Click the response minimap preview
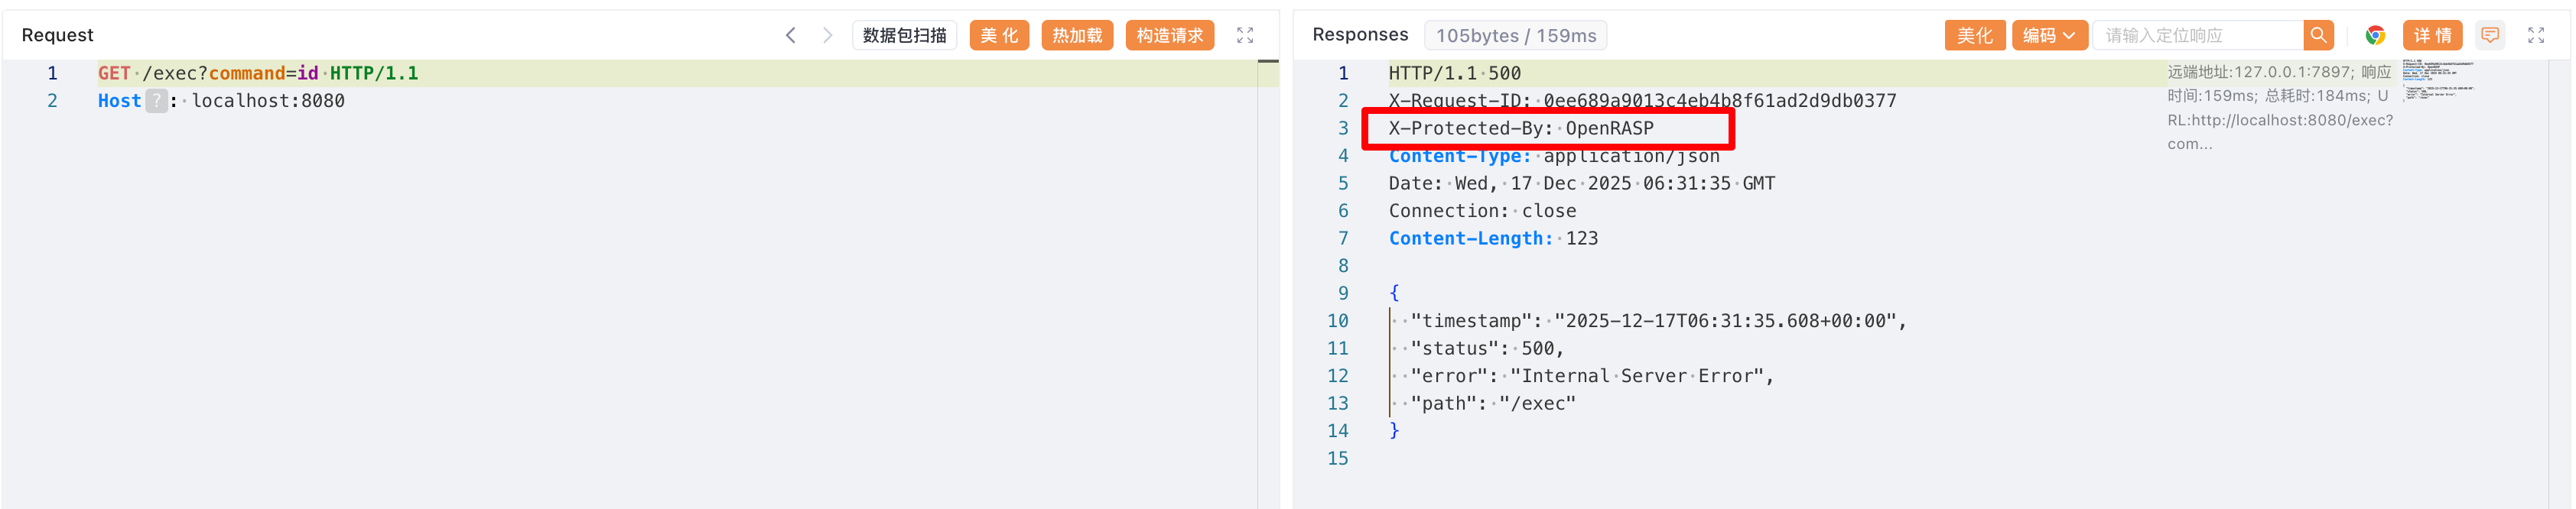 2437,80
